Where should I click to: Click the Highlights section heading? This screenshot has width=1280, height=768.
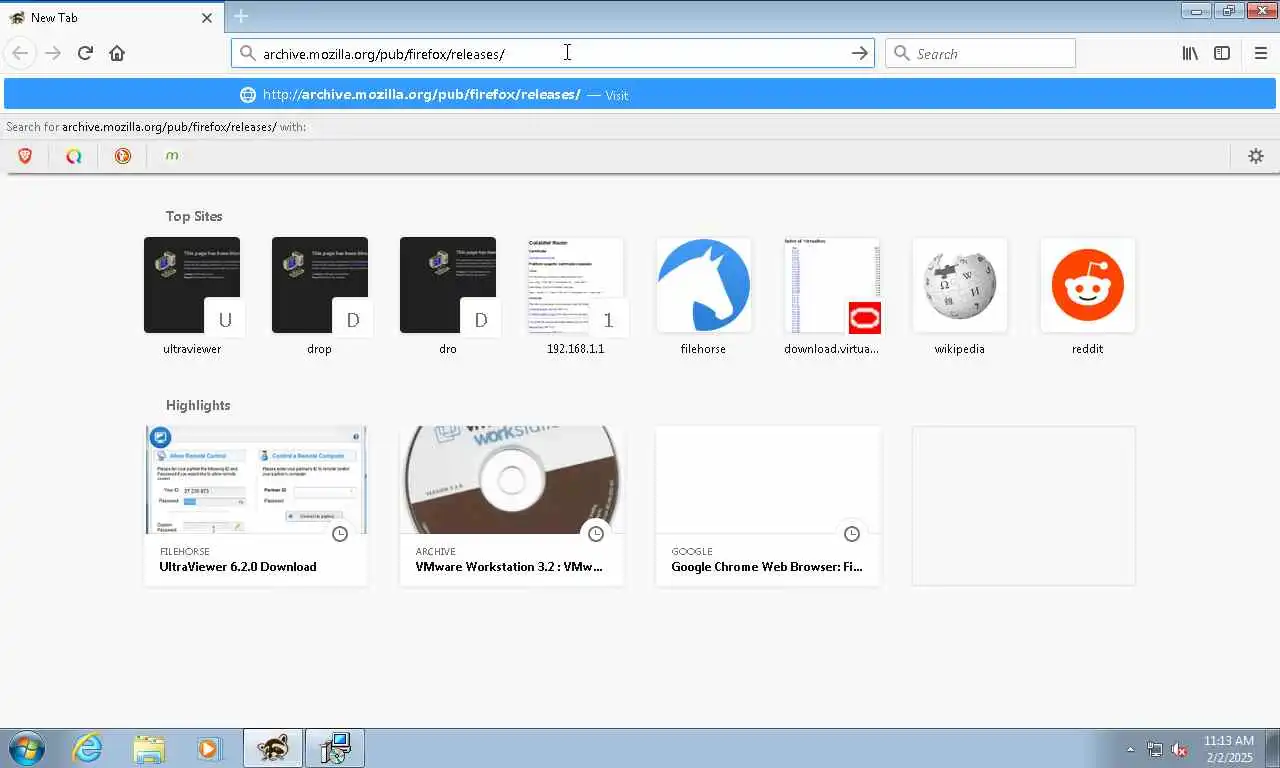(198, 405)
